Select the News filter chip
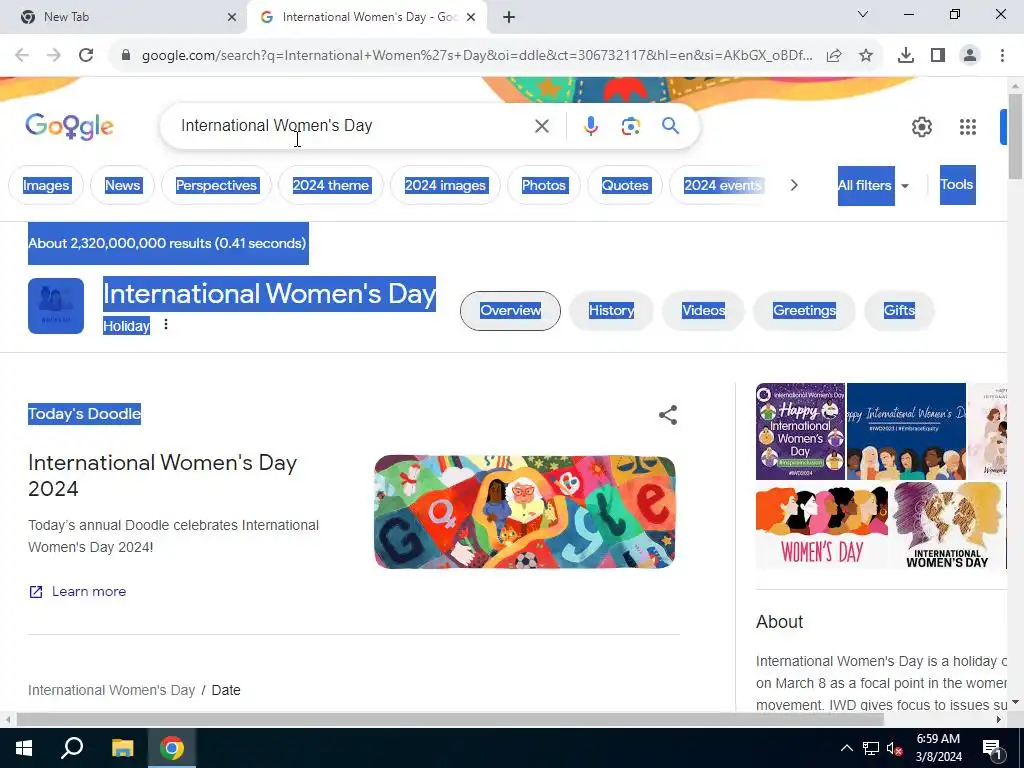The width and height of the screenshot is (1024, 768). pos(122,185)
